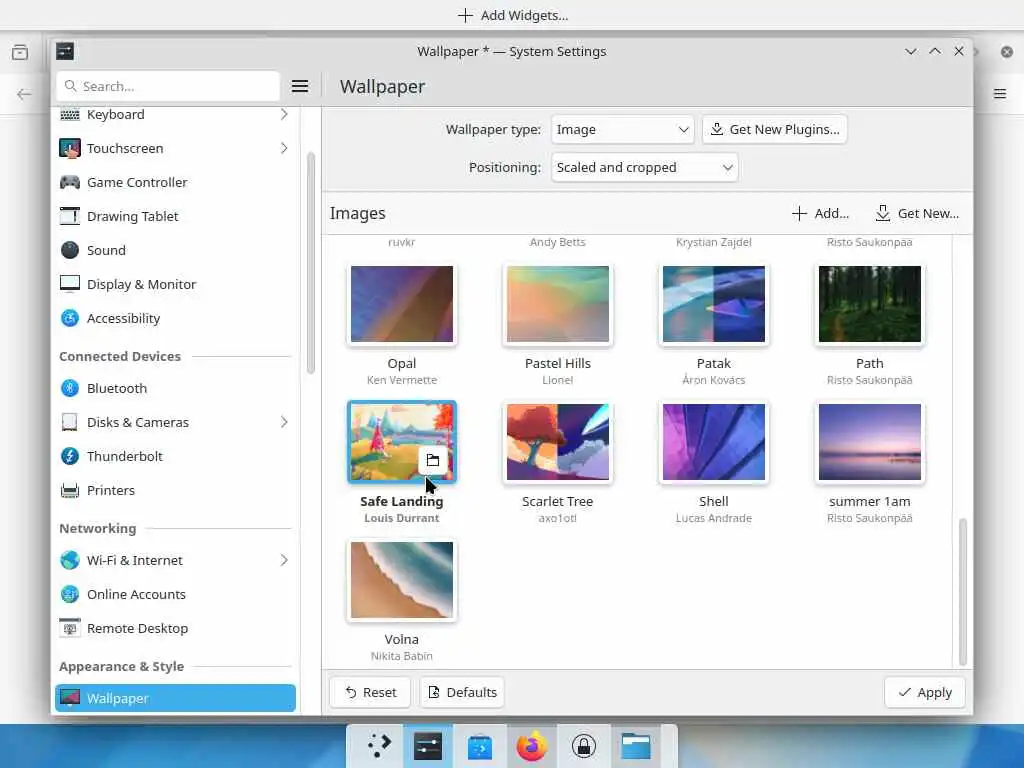Click the System Settings icon in the taskbar
The width and height of the screenshot is (1024, 768).
(428, 746)
